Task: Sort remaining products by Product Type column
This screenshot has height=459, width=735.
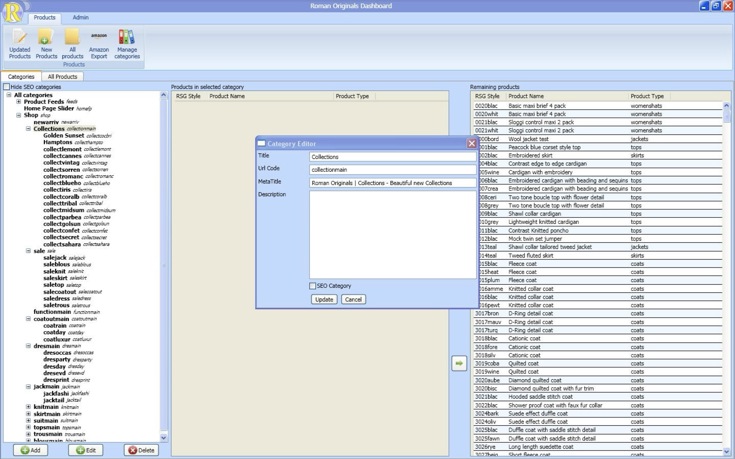Action: click(648, 96)
